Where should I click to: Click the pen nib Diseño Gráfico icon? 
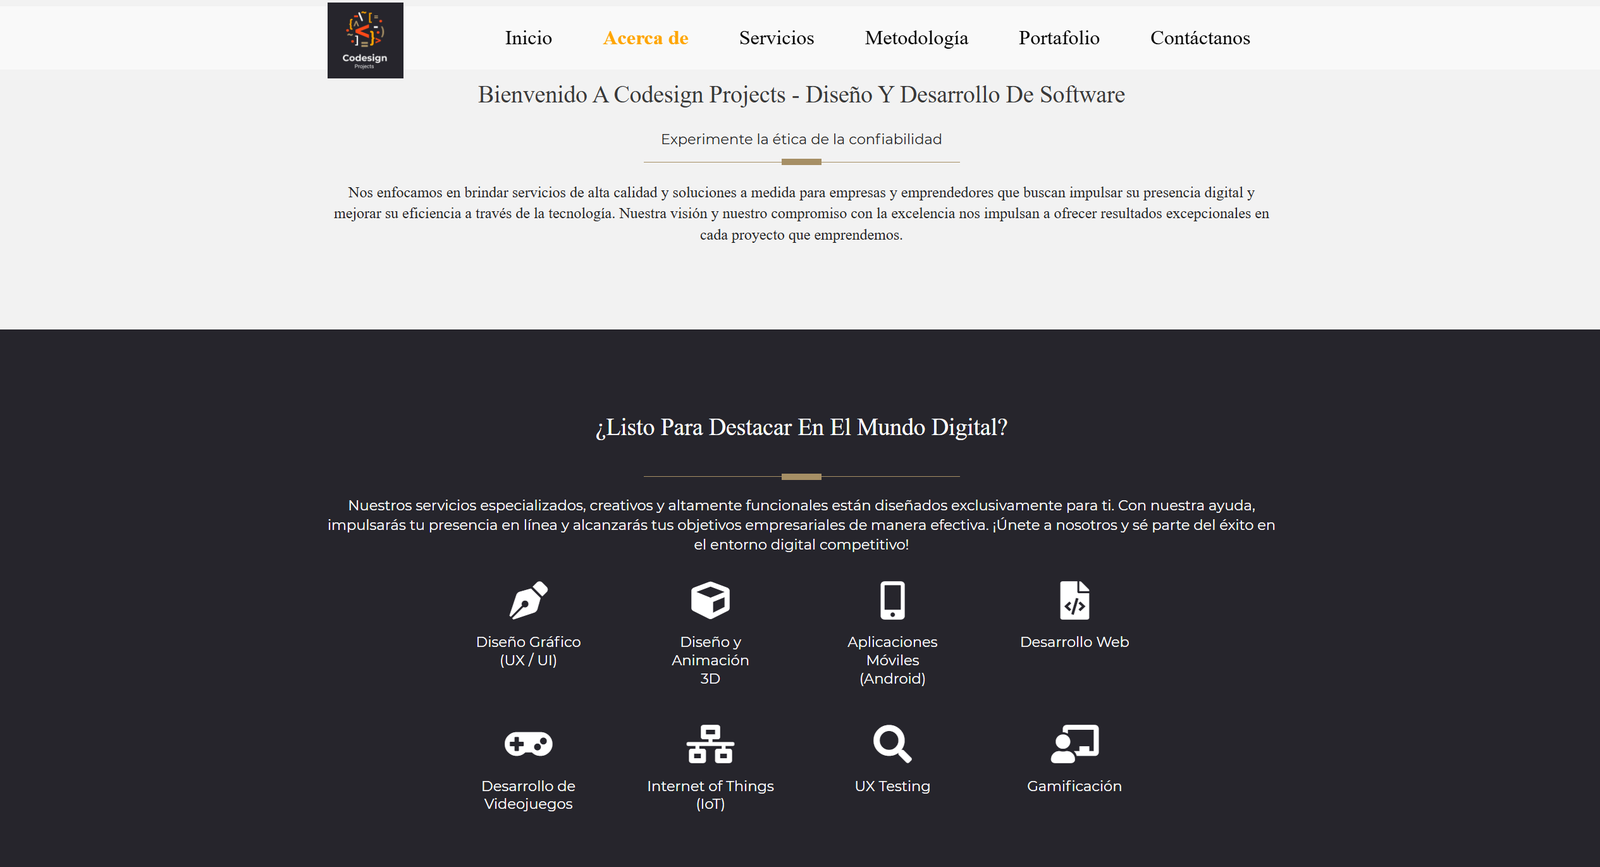pyautogui.click(x=529, y=600)
